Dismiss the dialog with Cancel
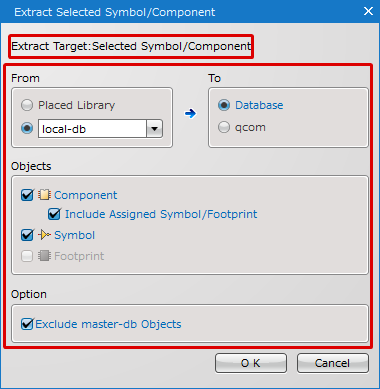The width and height of the screenshot is (380, 389). click(x=333, y=363)
